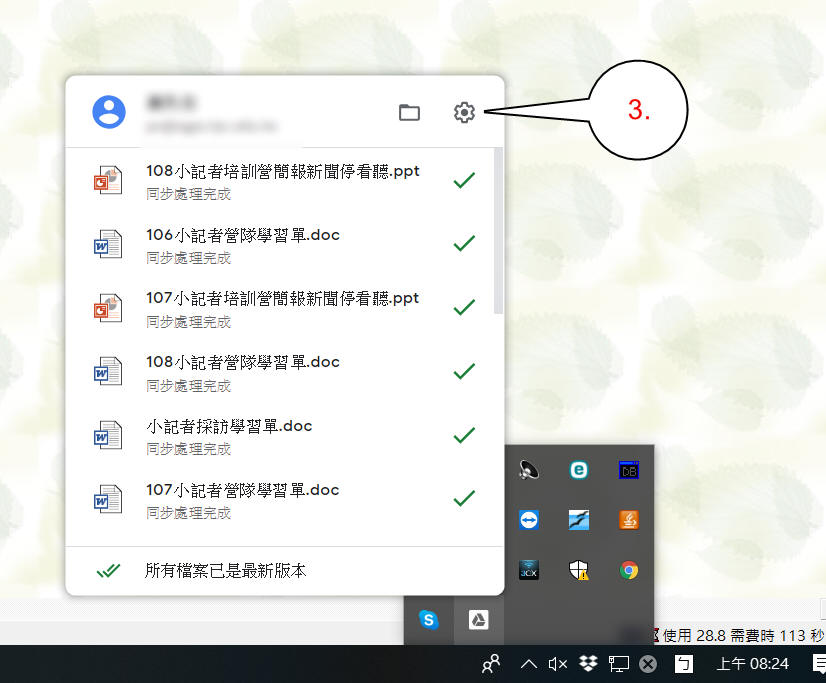Open the Google Drive settings gear
The height and width of the screenshot is (683, 826).
[464, 112]
